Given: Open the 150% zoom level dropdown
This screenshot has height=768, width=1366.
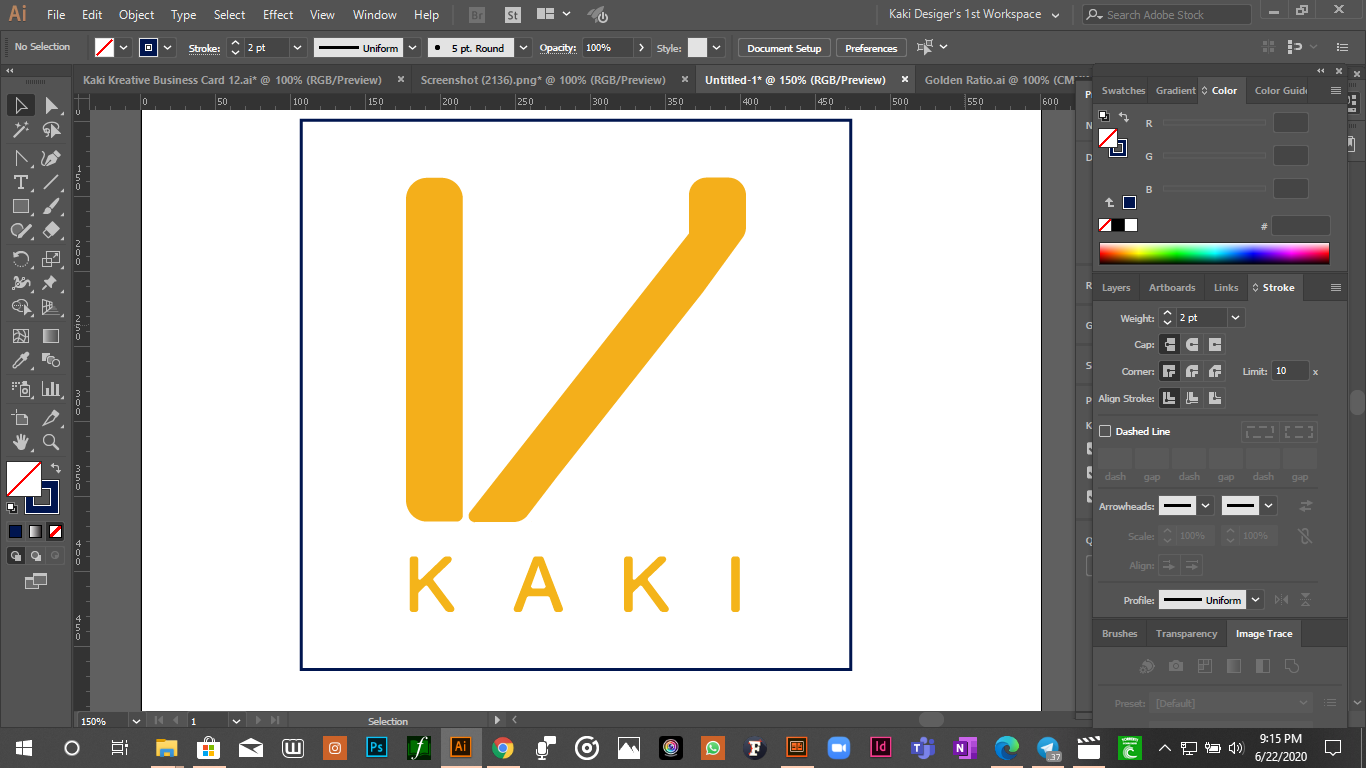Looking at the screenshot, I should [x=135, y=720].
